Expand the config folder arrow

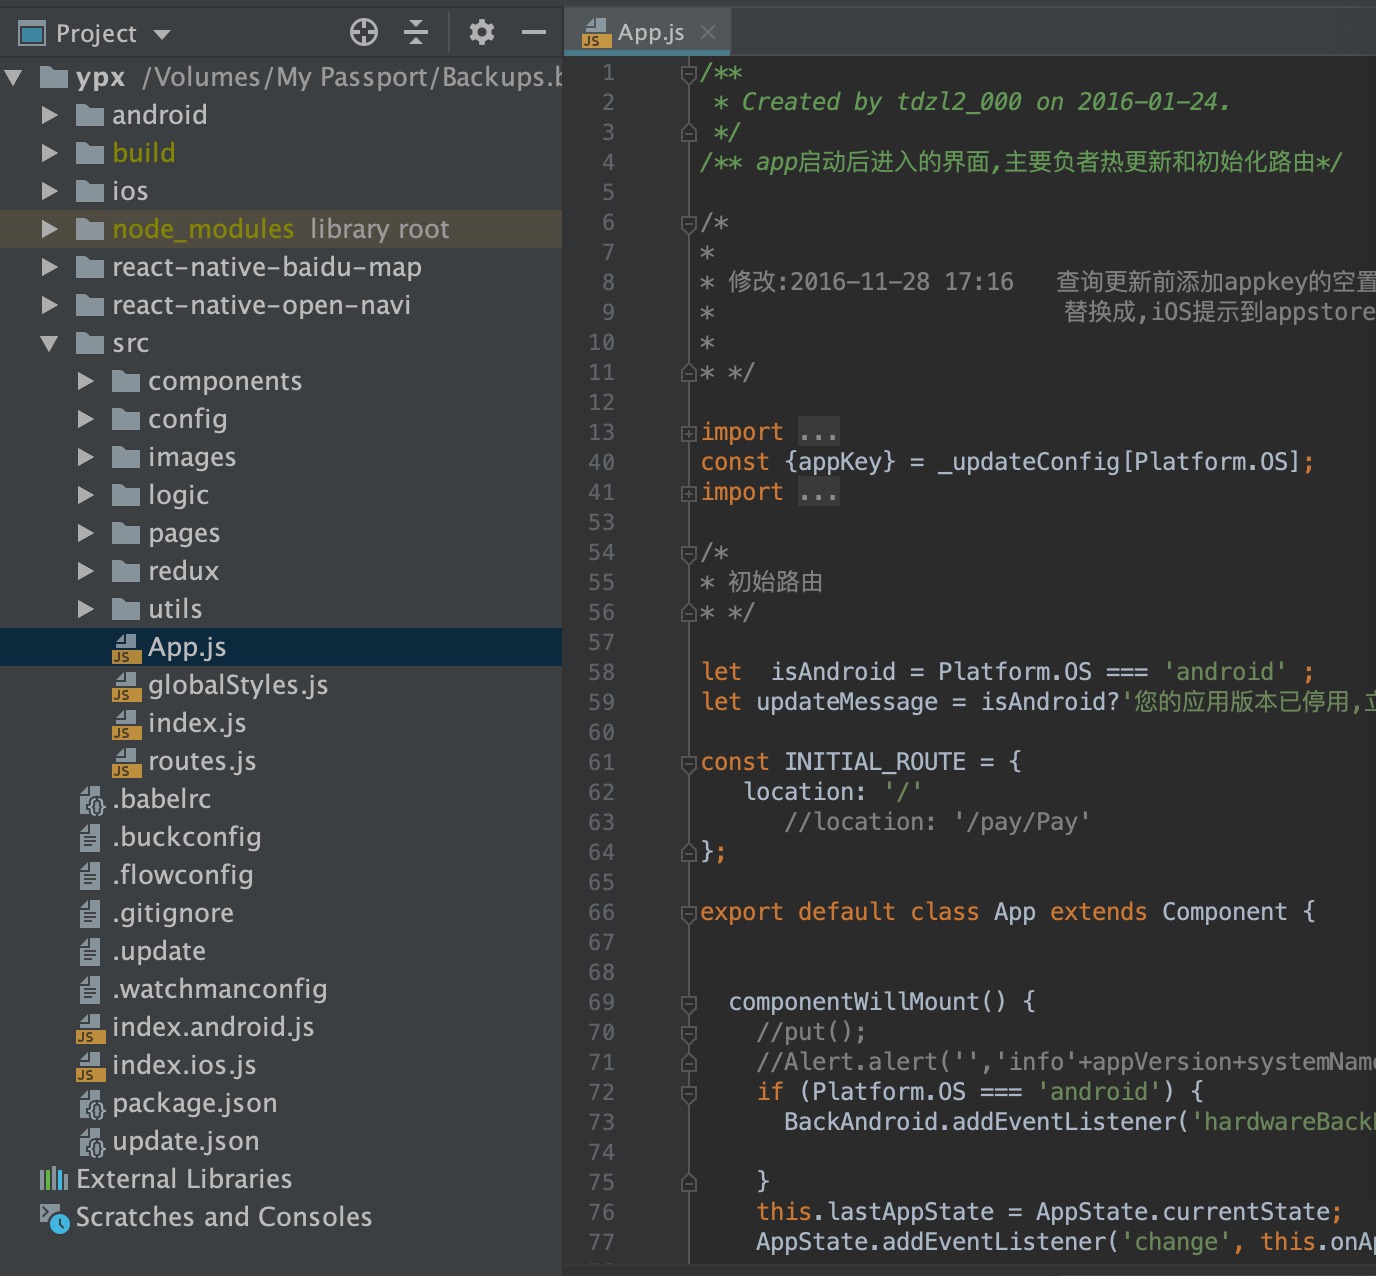pos(86,419)
